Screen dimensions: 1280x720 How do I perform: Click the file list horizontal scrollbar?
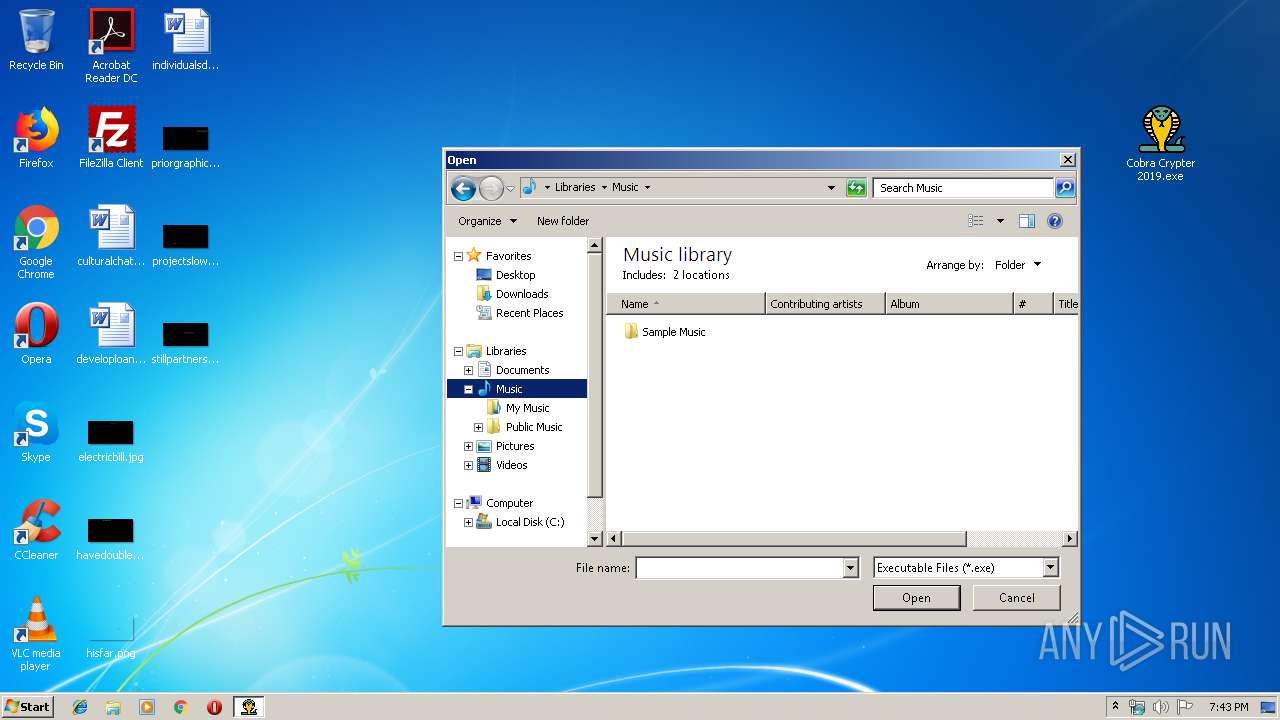(795, 539)
